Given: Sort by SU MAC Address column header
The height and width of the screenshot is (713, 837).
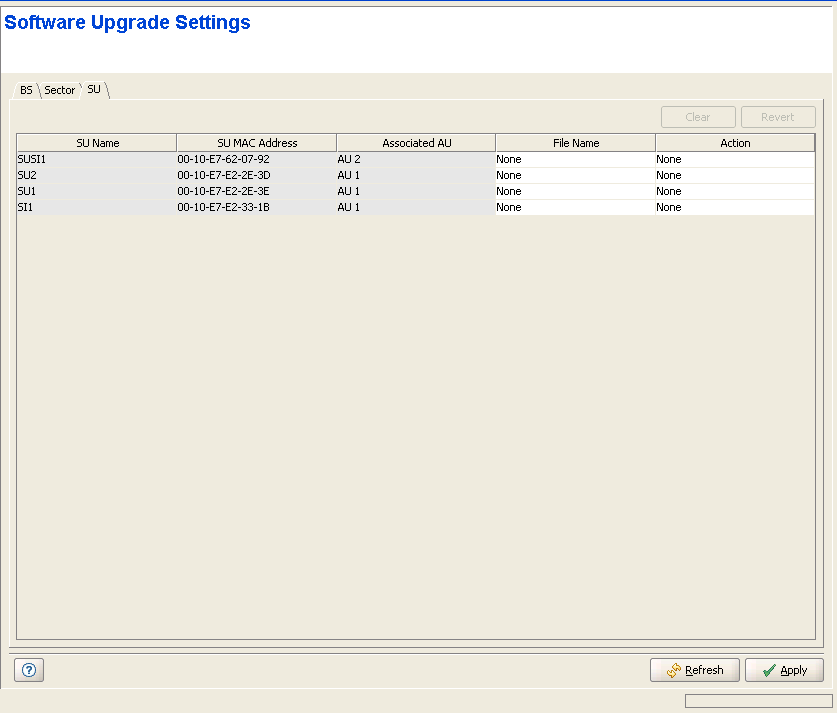Looking at the screenshot, I should click(257, 143).
